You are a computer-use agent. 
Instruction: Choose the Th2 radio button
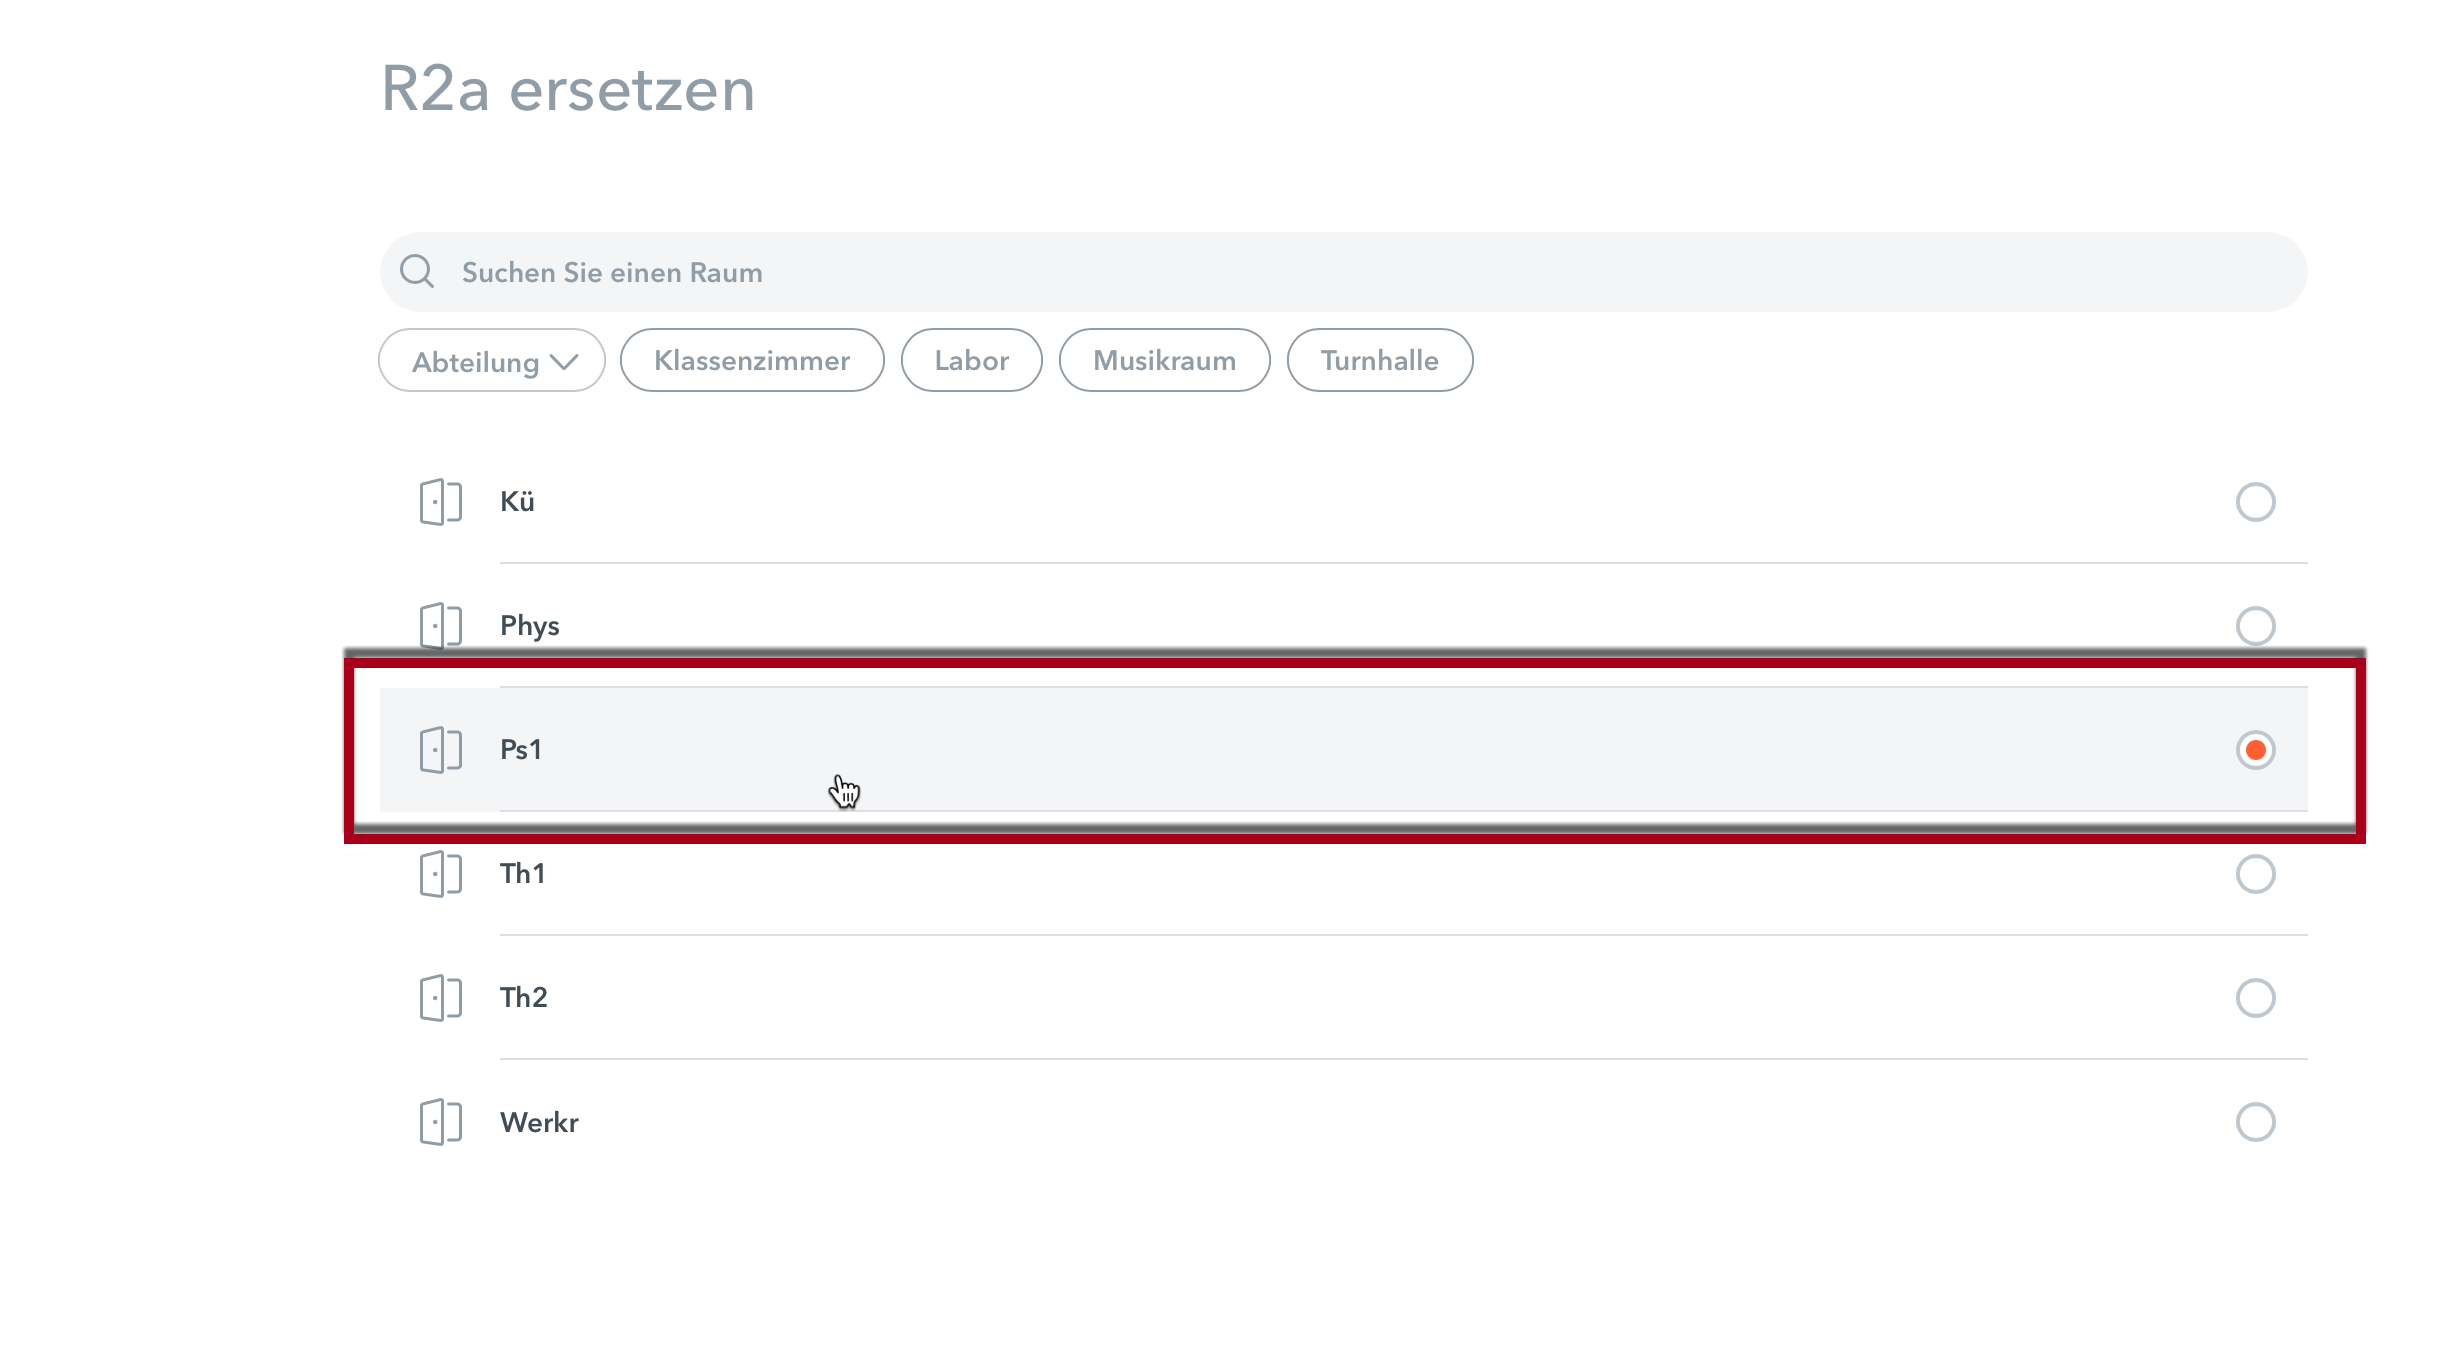[2255, 998]
